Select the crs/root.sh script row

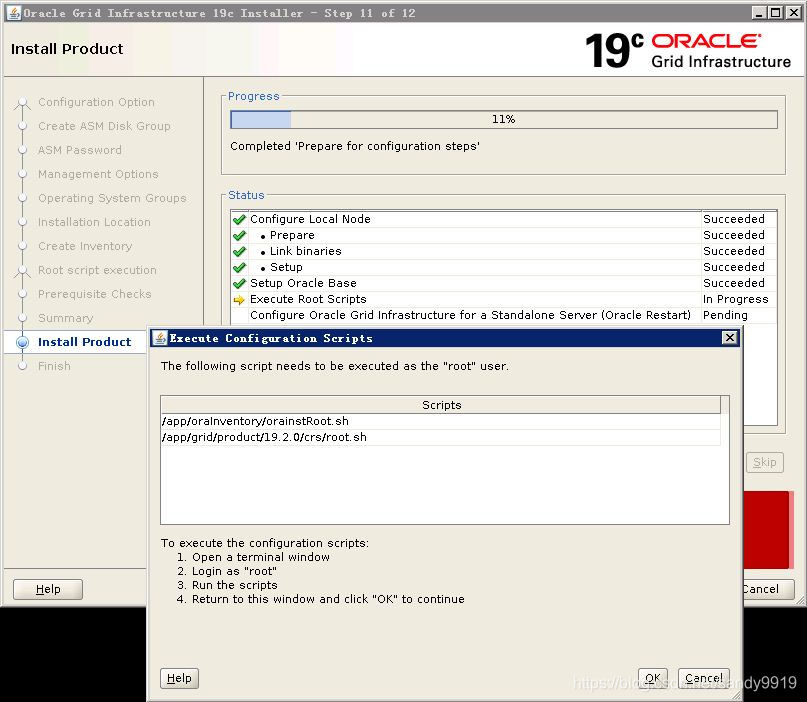441,437
